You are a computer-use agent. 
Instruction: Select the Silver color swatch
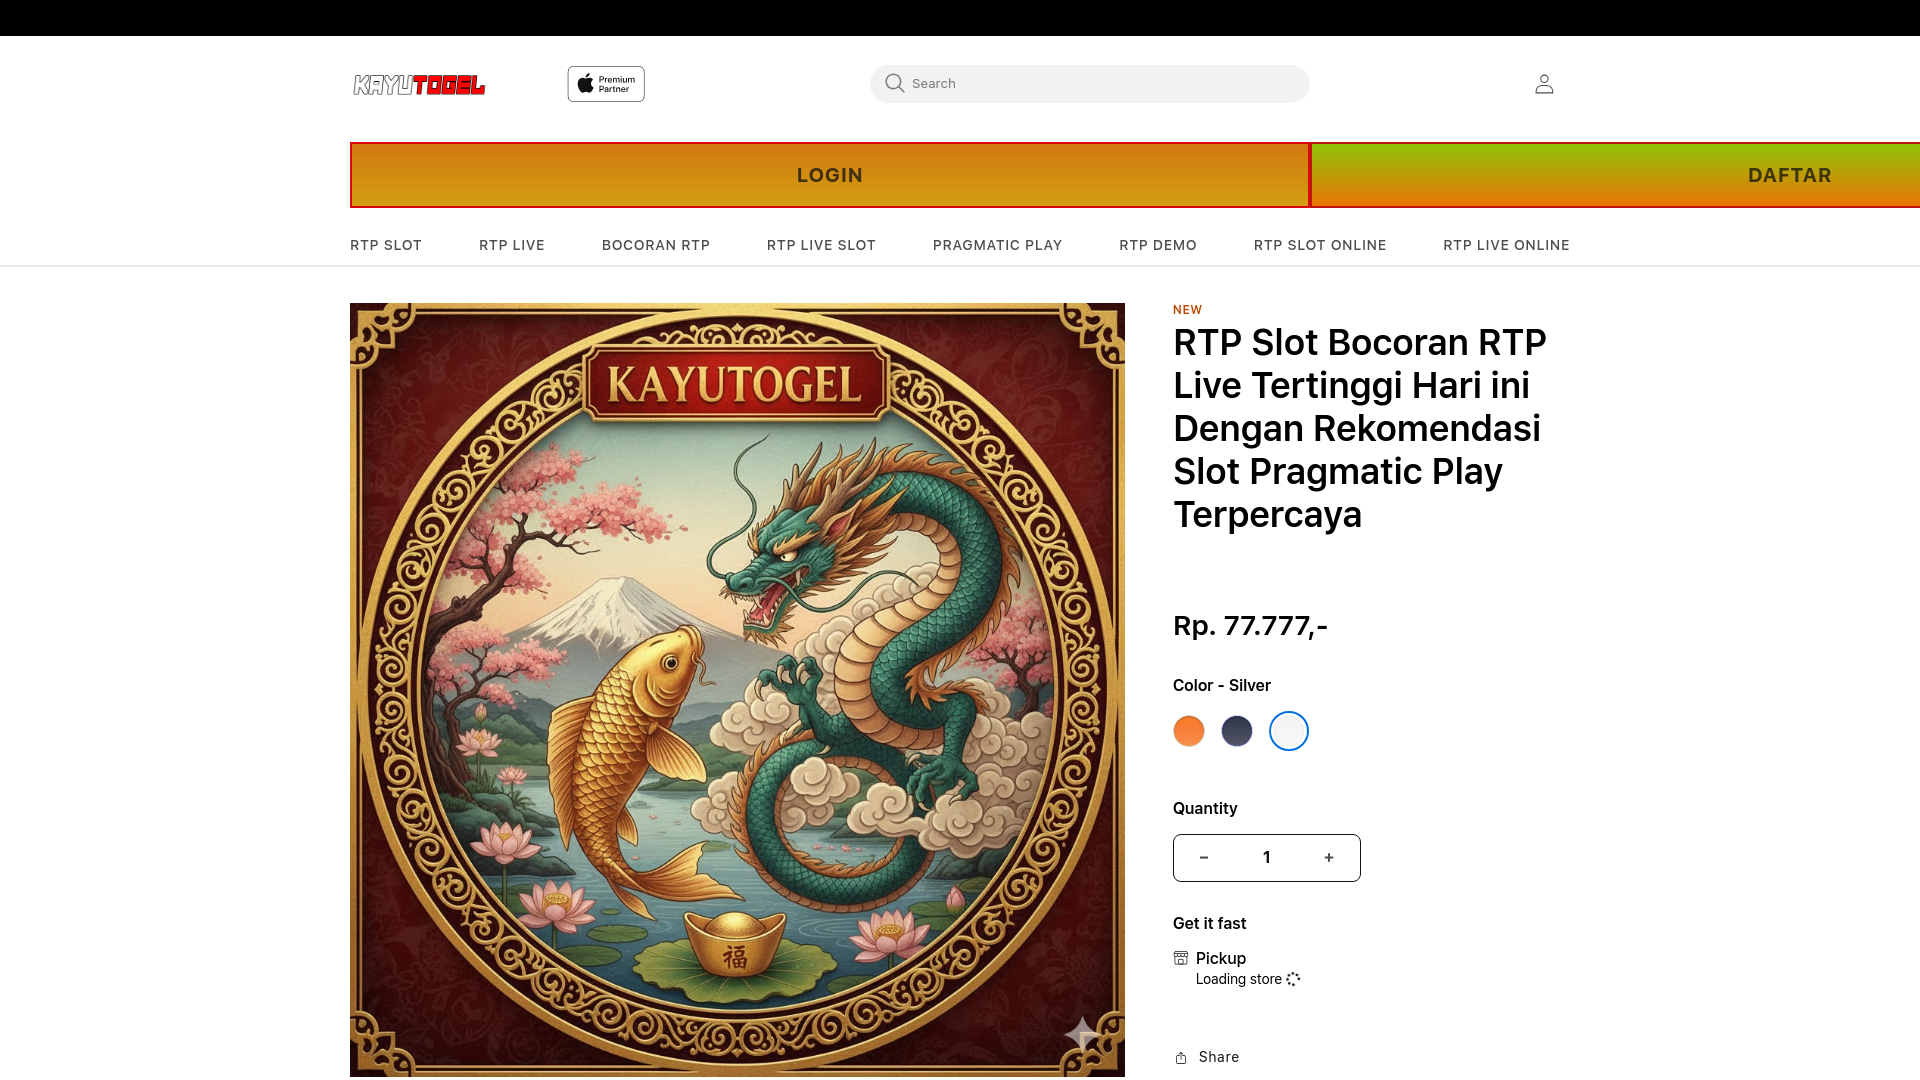[1289, 731]
